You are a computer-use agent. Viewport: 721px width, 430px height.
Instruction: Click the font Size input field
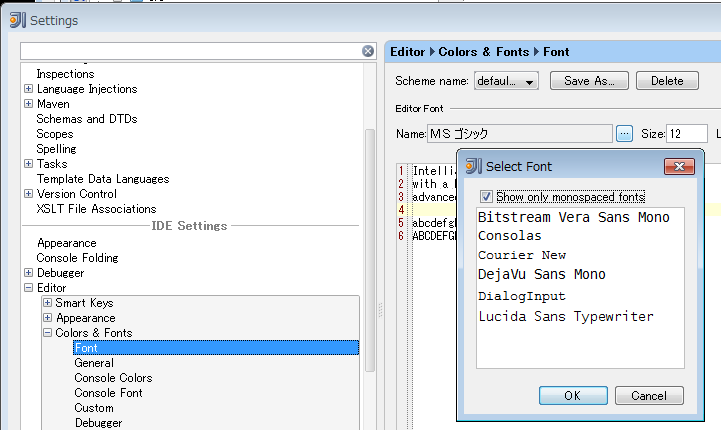[x=687, y=134]
